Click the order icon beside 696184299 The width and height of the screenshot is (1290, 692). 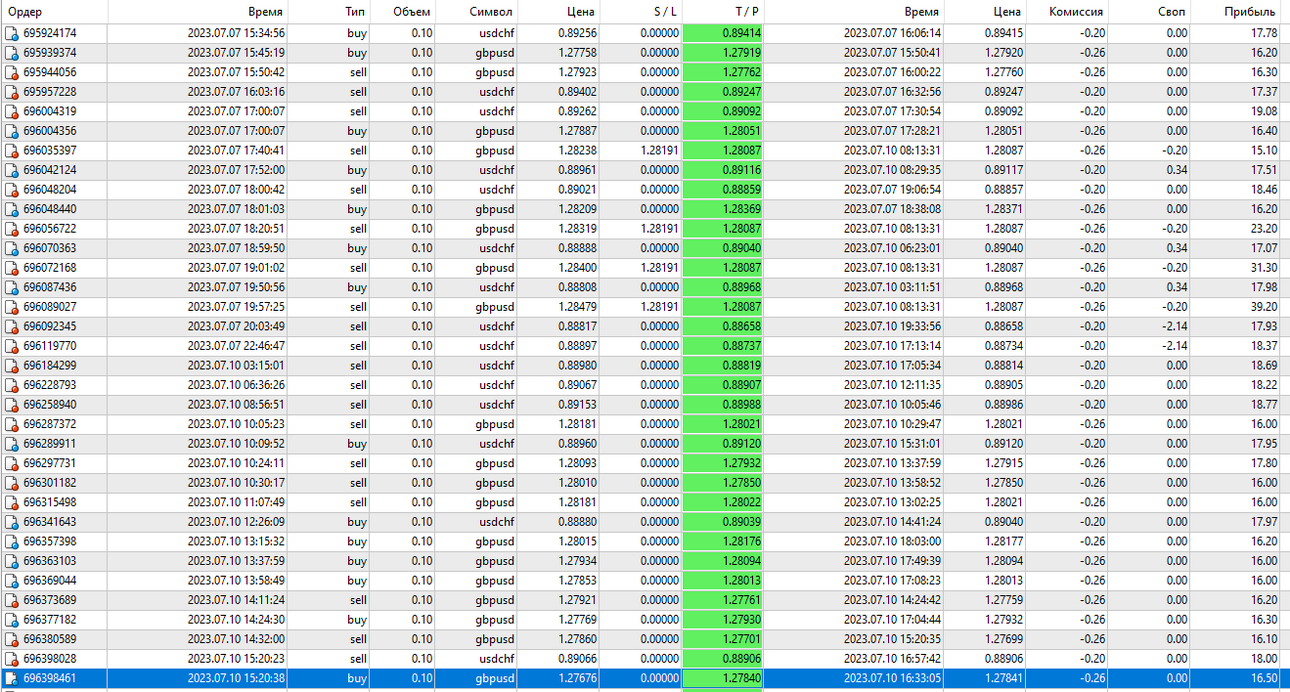[x=12, y=365]
